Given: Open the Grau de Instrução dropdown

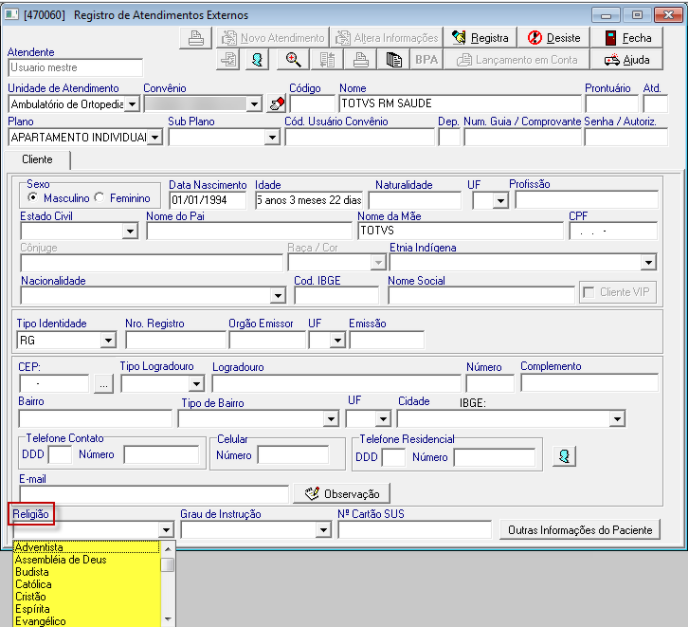Looking at the screenshot, I should 323,530.
